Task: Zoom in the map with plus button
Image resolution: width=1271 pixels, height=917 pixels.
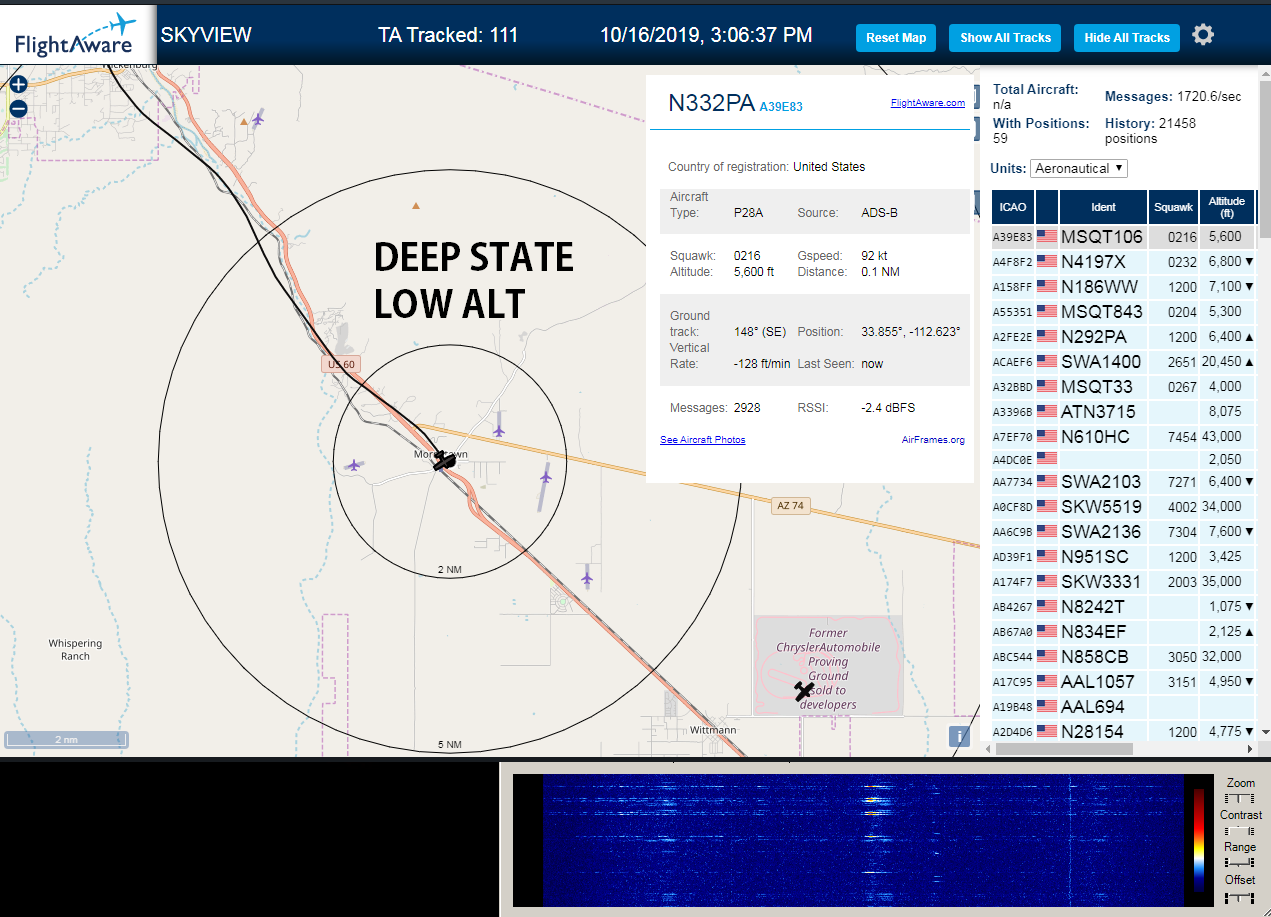Action: pos(18,85)
